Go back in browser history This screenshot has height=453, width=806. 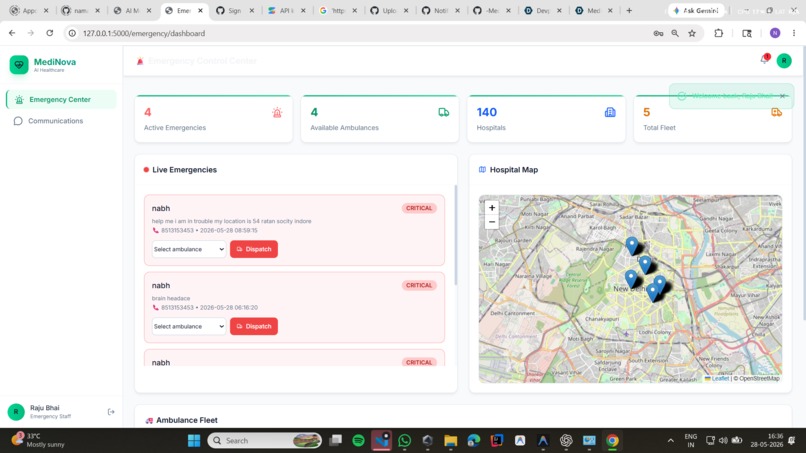point(12,33)
